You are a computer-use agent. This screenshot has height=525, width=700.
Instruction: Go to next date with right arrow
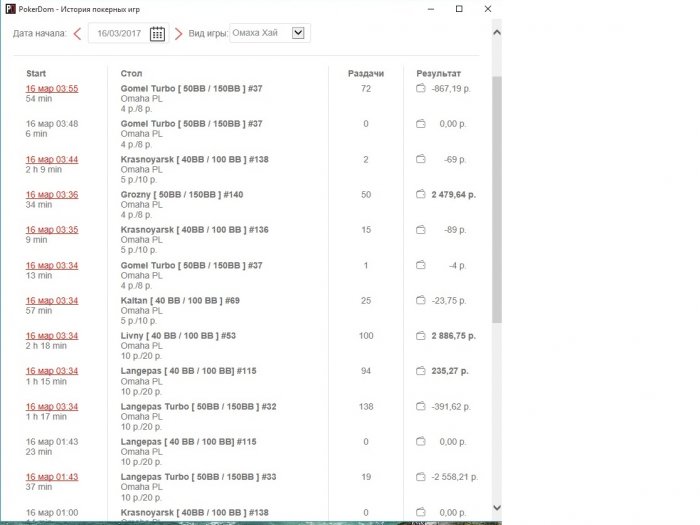(179, 33)
